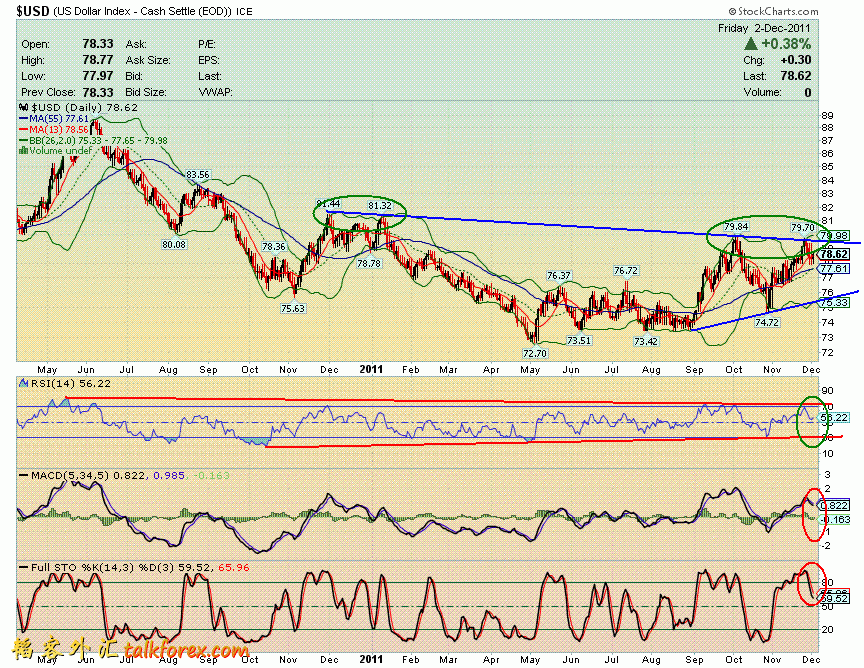Click the 75.63 November low label
Viewport: 864px width, 668px height.
pyautogui.click(x=293, y=308)
